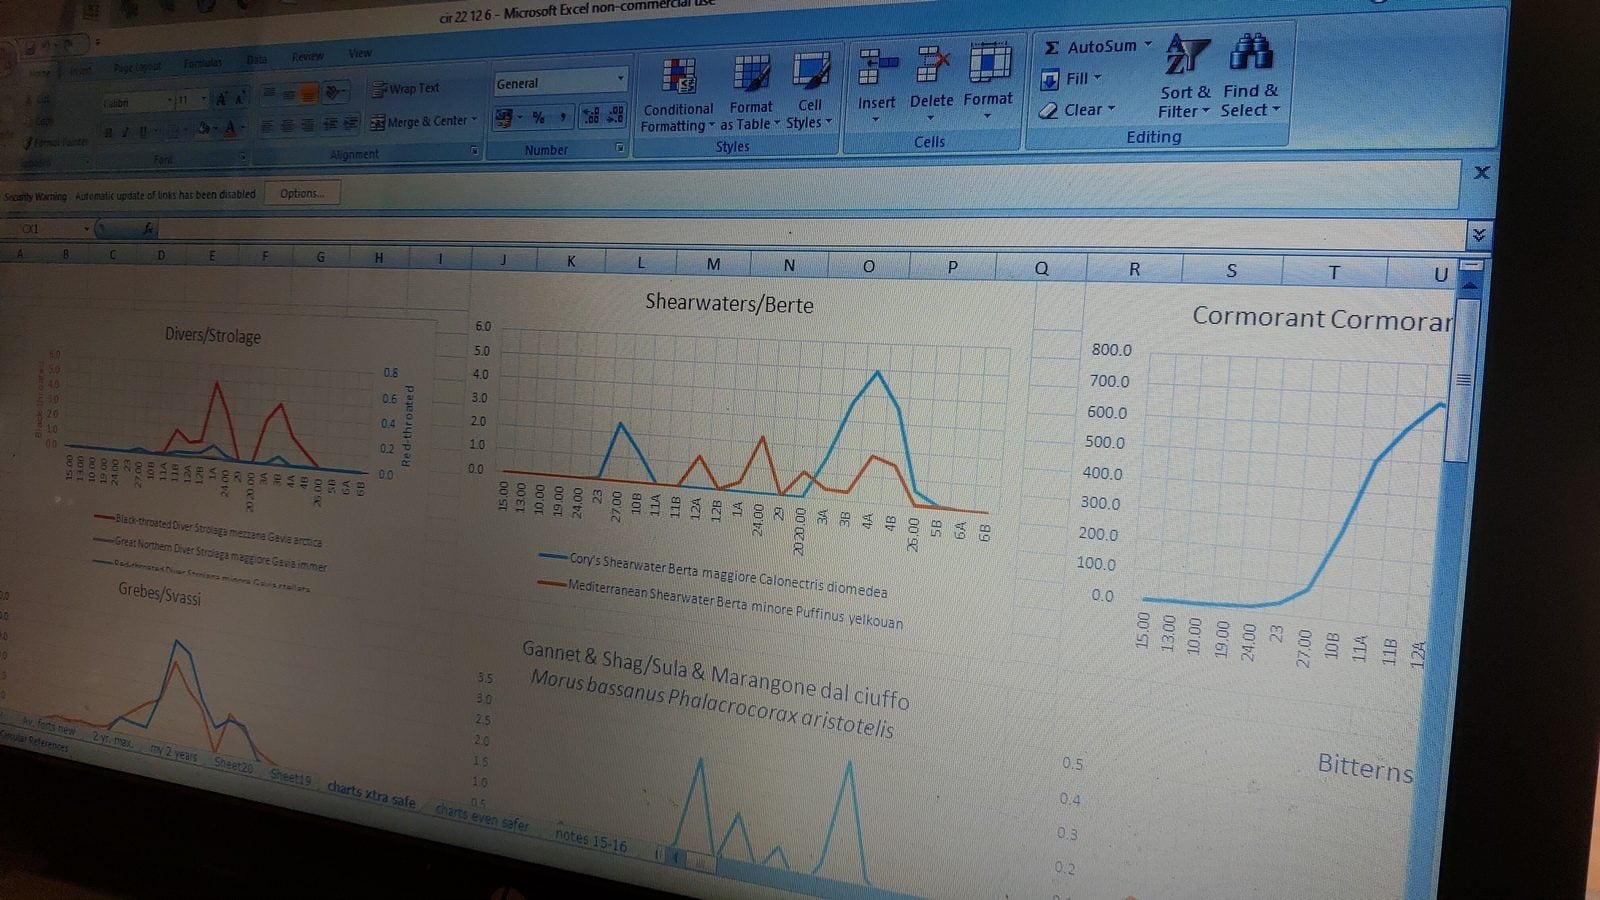Toggle Underline formatting

click(x=143, y=131)
